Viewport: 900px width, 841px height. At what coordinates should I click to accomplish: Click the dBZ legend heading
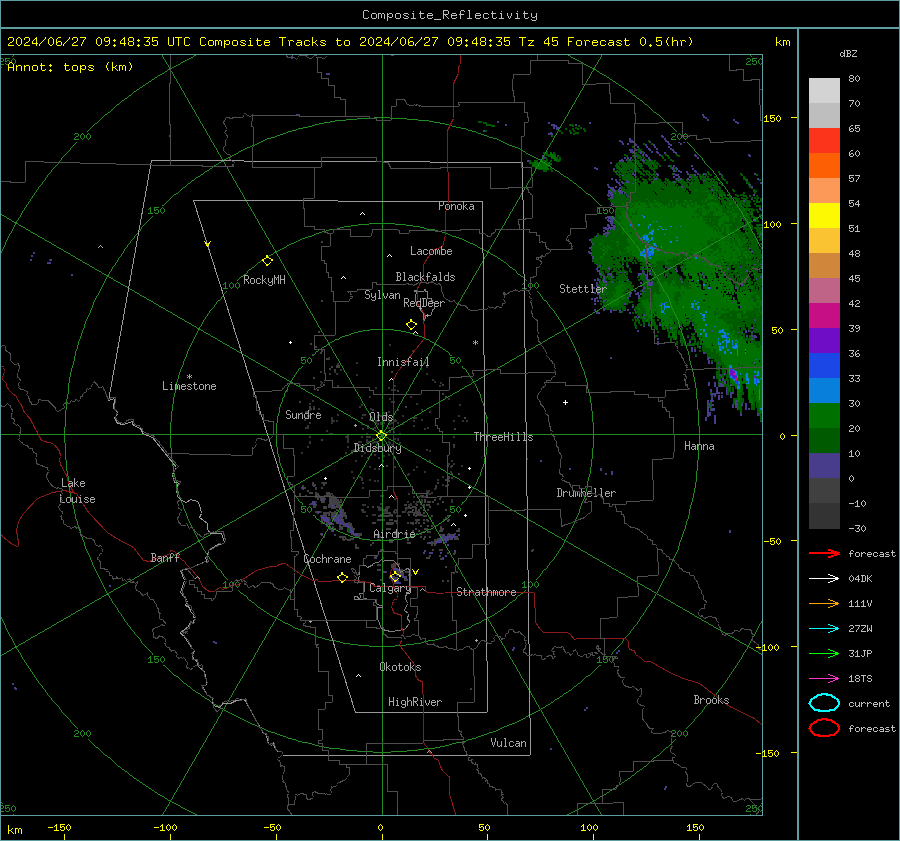pyautogui.click(x=848, y=54)
